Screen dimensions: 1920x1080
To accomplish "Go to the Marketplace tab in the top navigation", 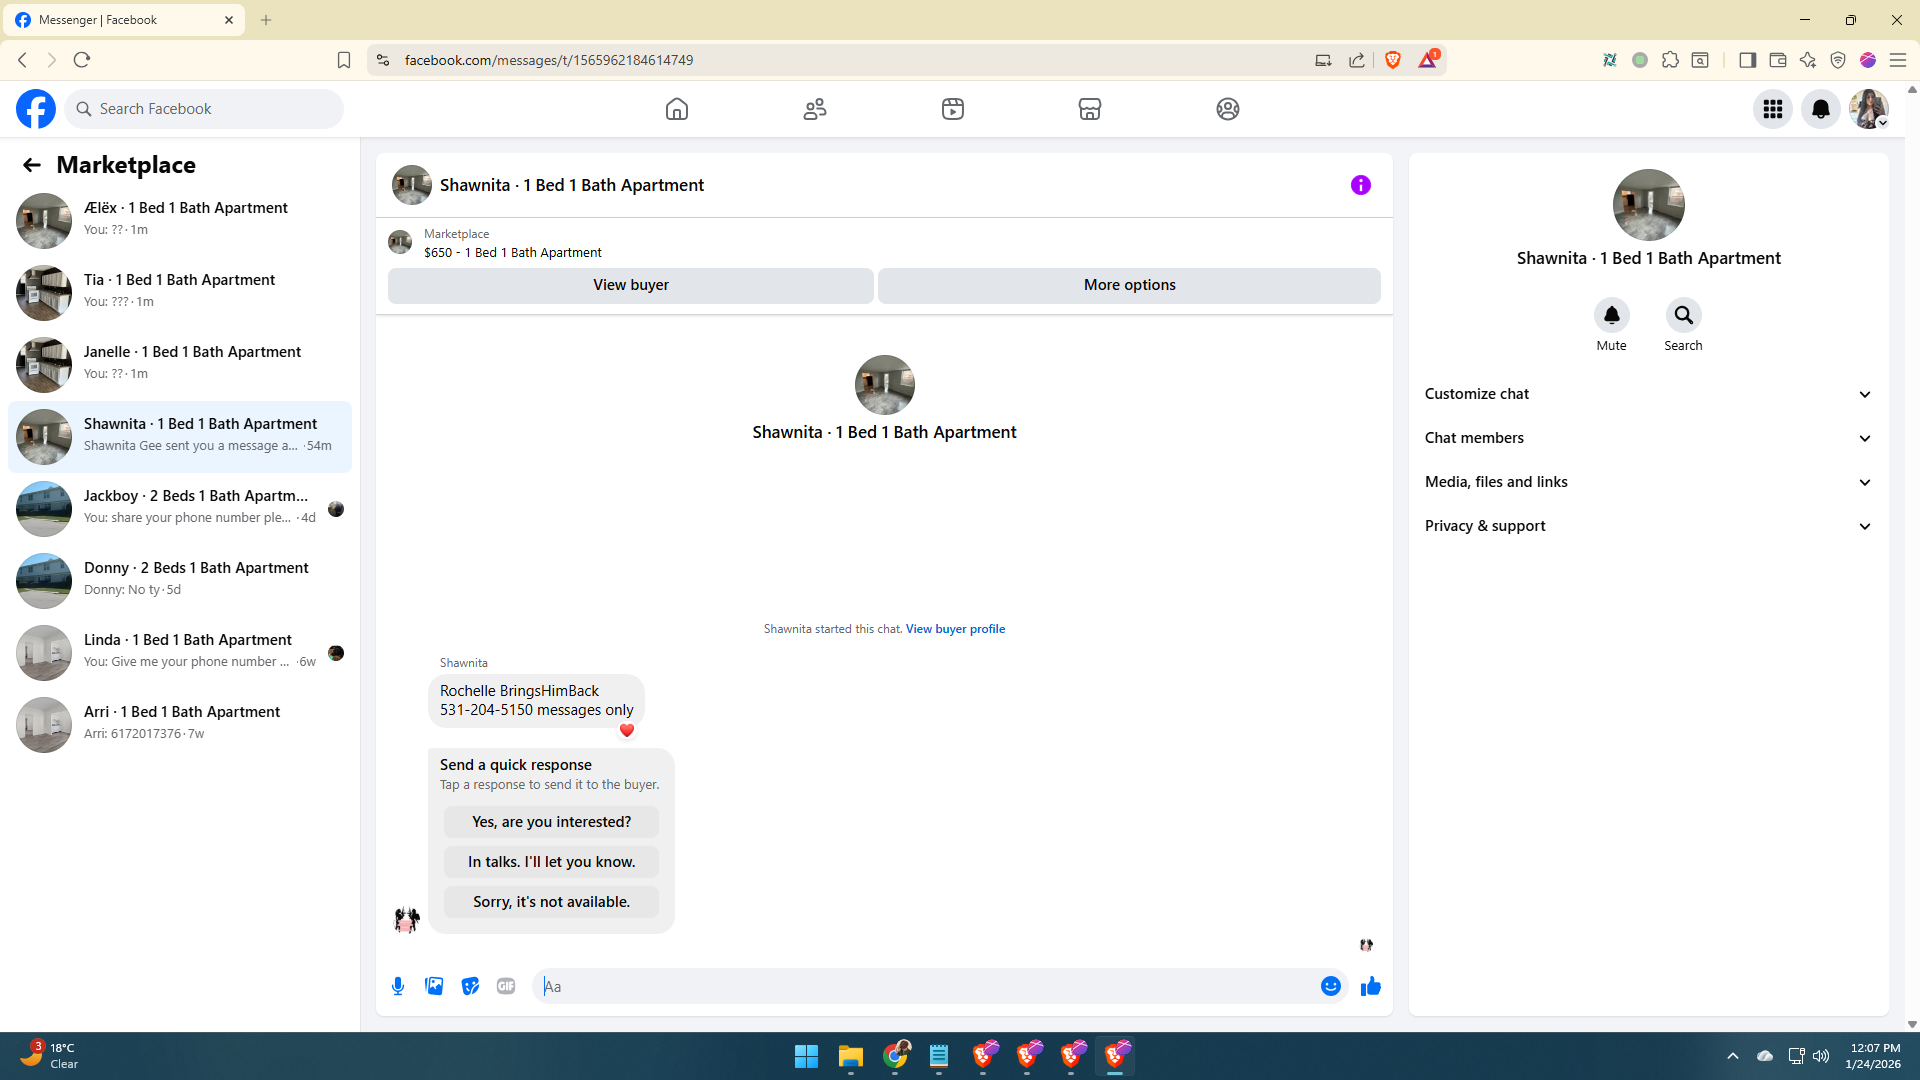I will (x=1089, y=109).
